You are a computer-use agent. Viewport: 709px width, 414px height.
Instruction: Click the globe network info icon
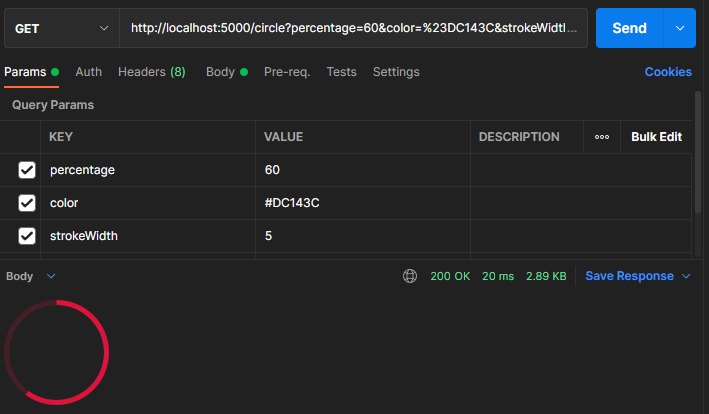coord(410,276)
